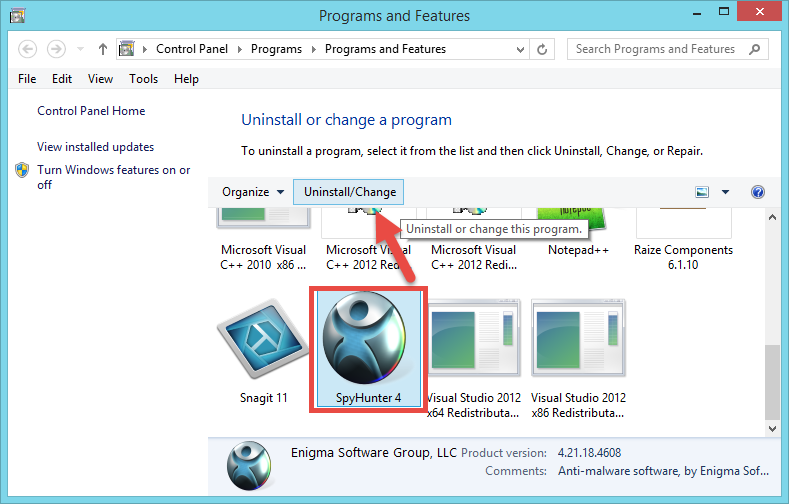Open the View menu
The height and width of the screenshot is (504, 789).
pyautogui.click(x=100, y=79)
